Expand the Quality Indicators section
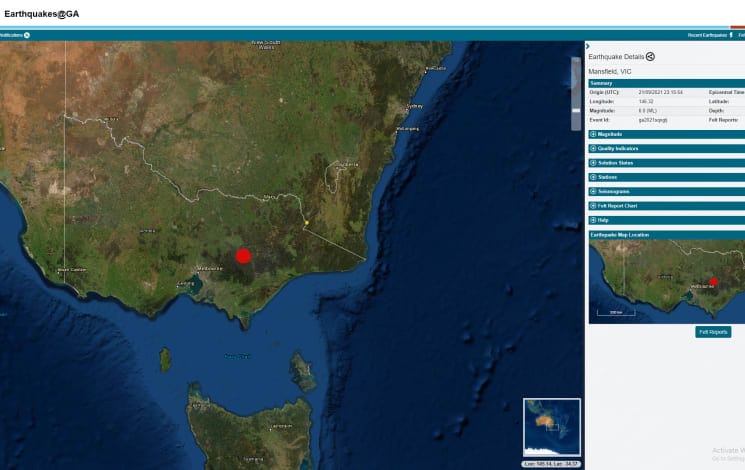The image size is (745, 470). [x=667, y=149]
